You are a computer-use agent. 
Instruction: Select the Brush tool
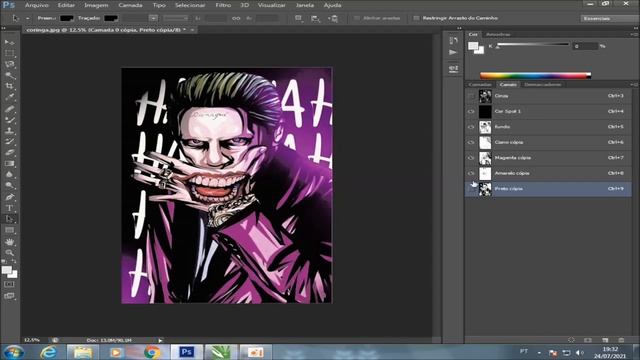(9, 120)
